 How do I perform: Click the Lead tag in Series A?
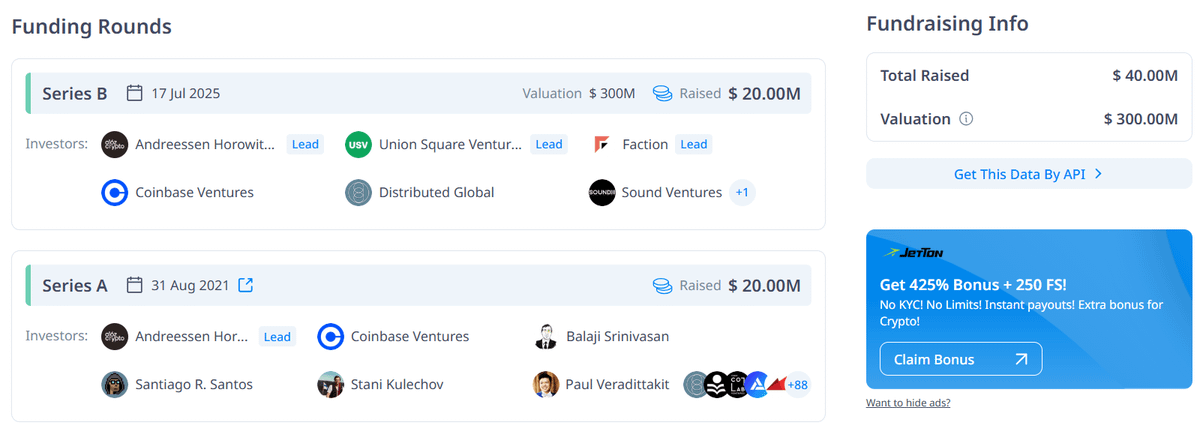pos(277,337)
